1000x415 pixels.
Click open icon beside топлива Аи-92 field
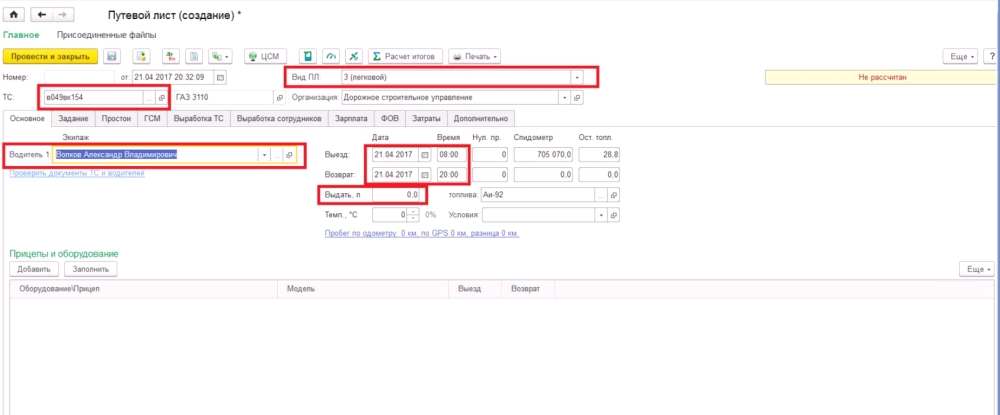pyautogui.click(x=614, y=194)
